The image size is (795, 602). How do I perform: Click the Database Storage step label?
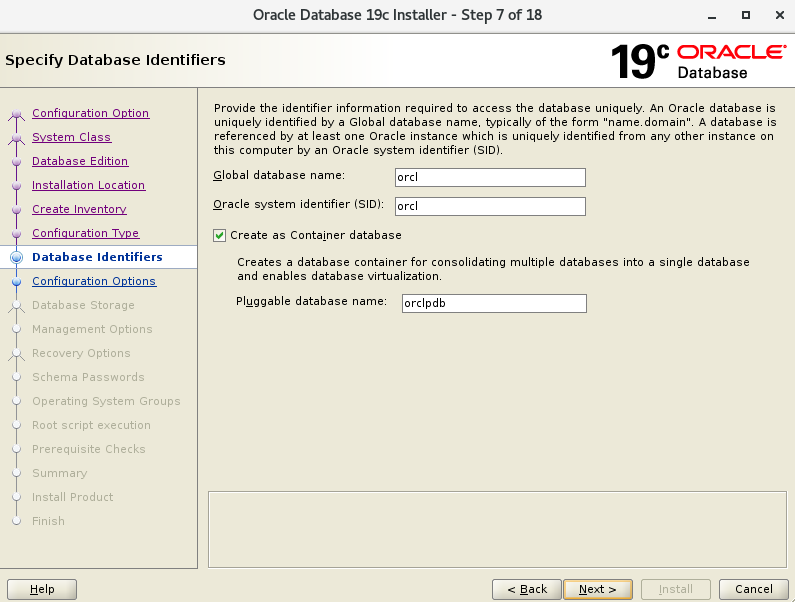(x=83, y=305)
